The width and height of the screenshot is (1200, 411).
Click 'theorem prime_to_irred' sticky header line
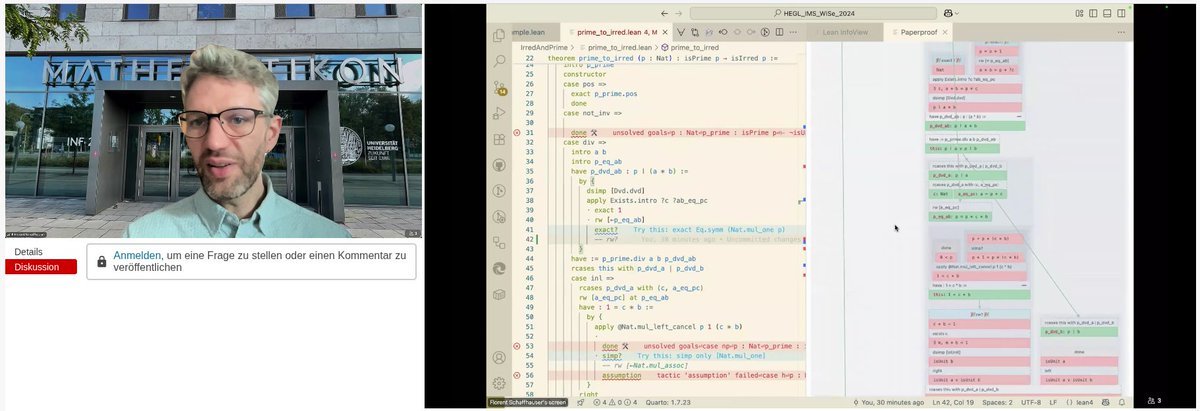point(663,58)
